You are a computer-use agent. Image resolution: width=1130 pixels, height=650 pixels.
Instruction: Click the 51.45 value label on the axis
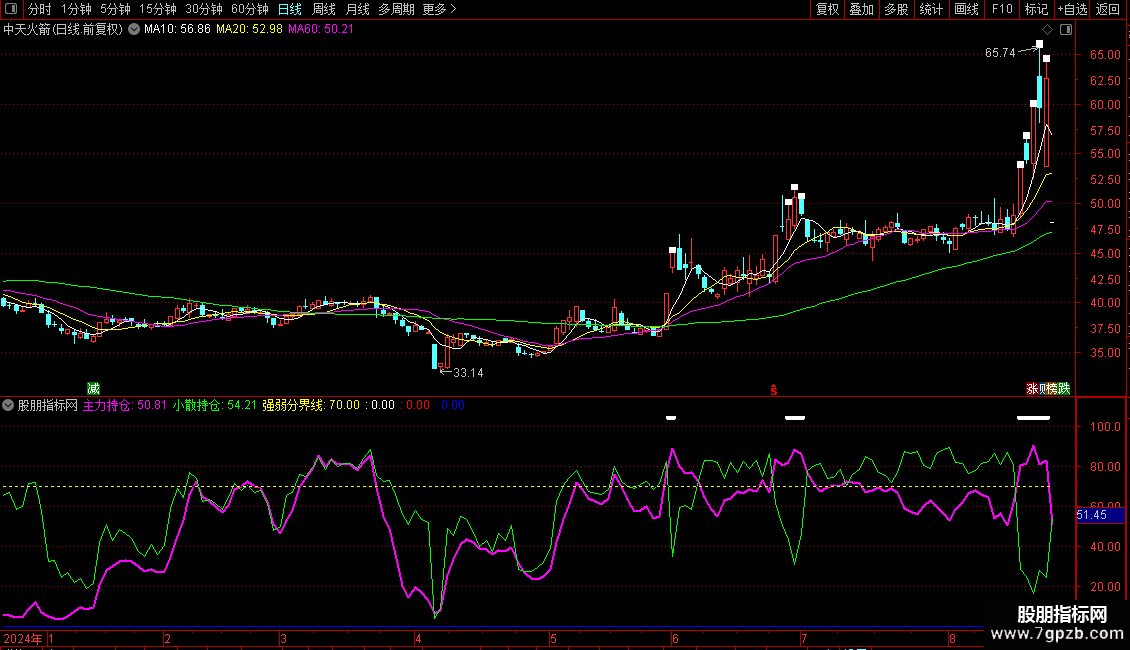coord(1091,515)
